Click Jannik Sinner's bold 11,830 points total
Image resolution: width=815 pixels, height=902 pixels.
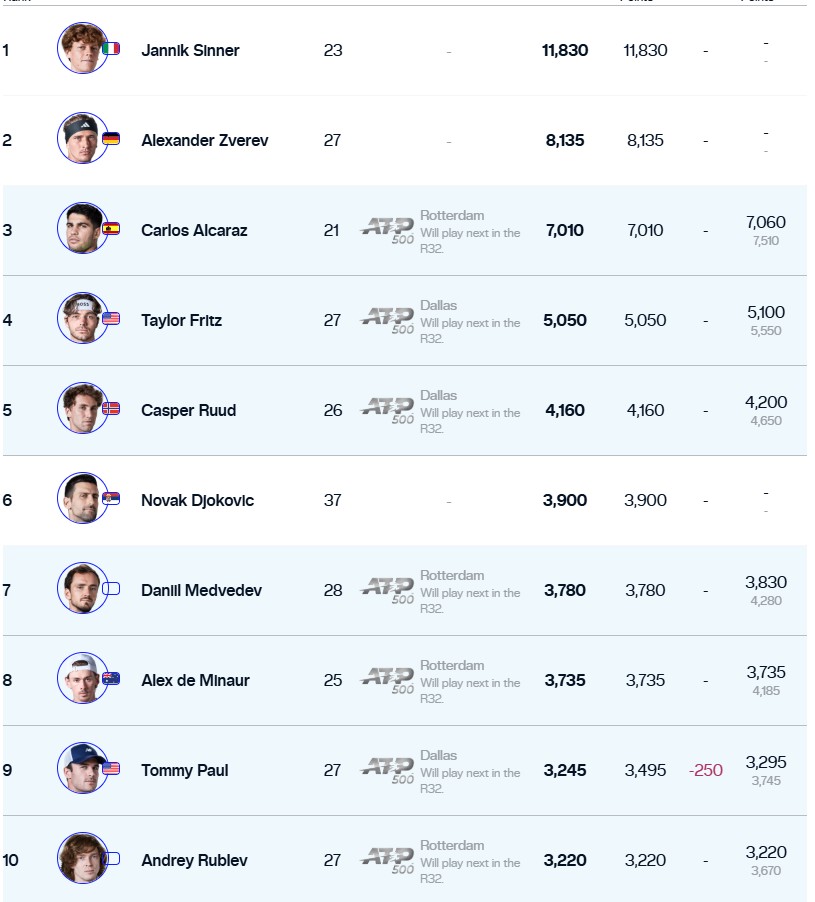[565, 50]
